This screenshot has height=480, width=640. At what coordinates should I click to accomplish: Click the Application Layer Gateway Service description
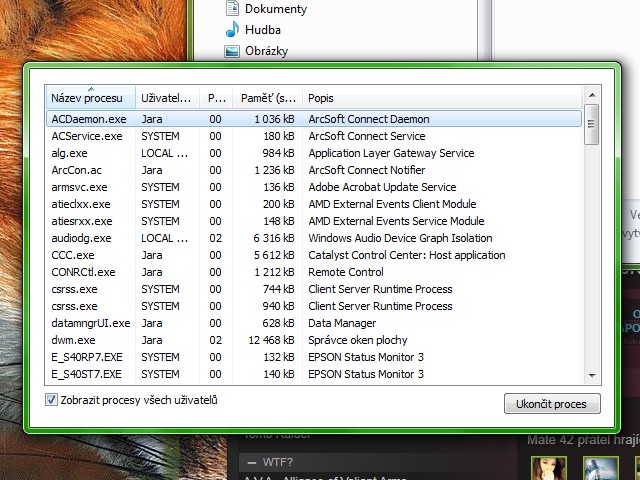click(x=391, y=153)
